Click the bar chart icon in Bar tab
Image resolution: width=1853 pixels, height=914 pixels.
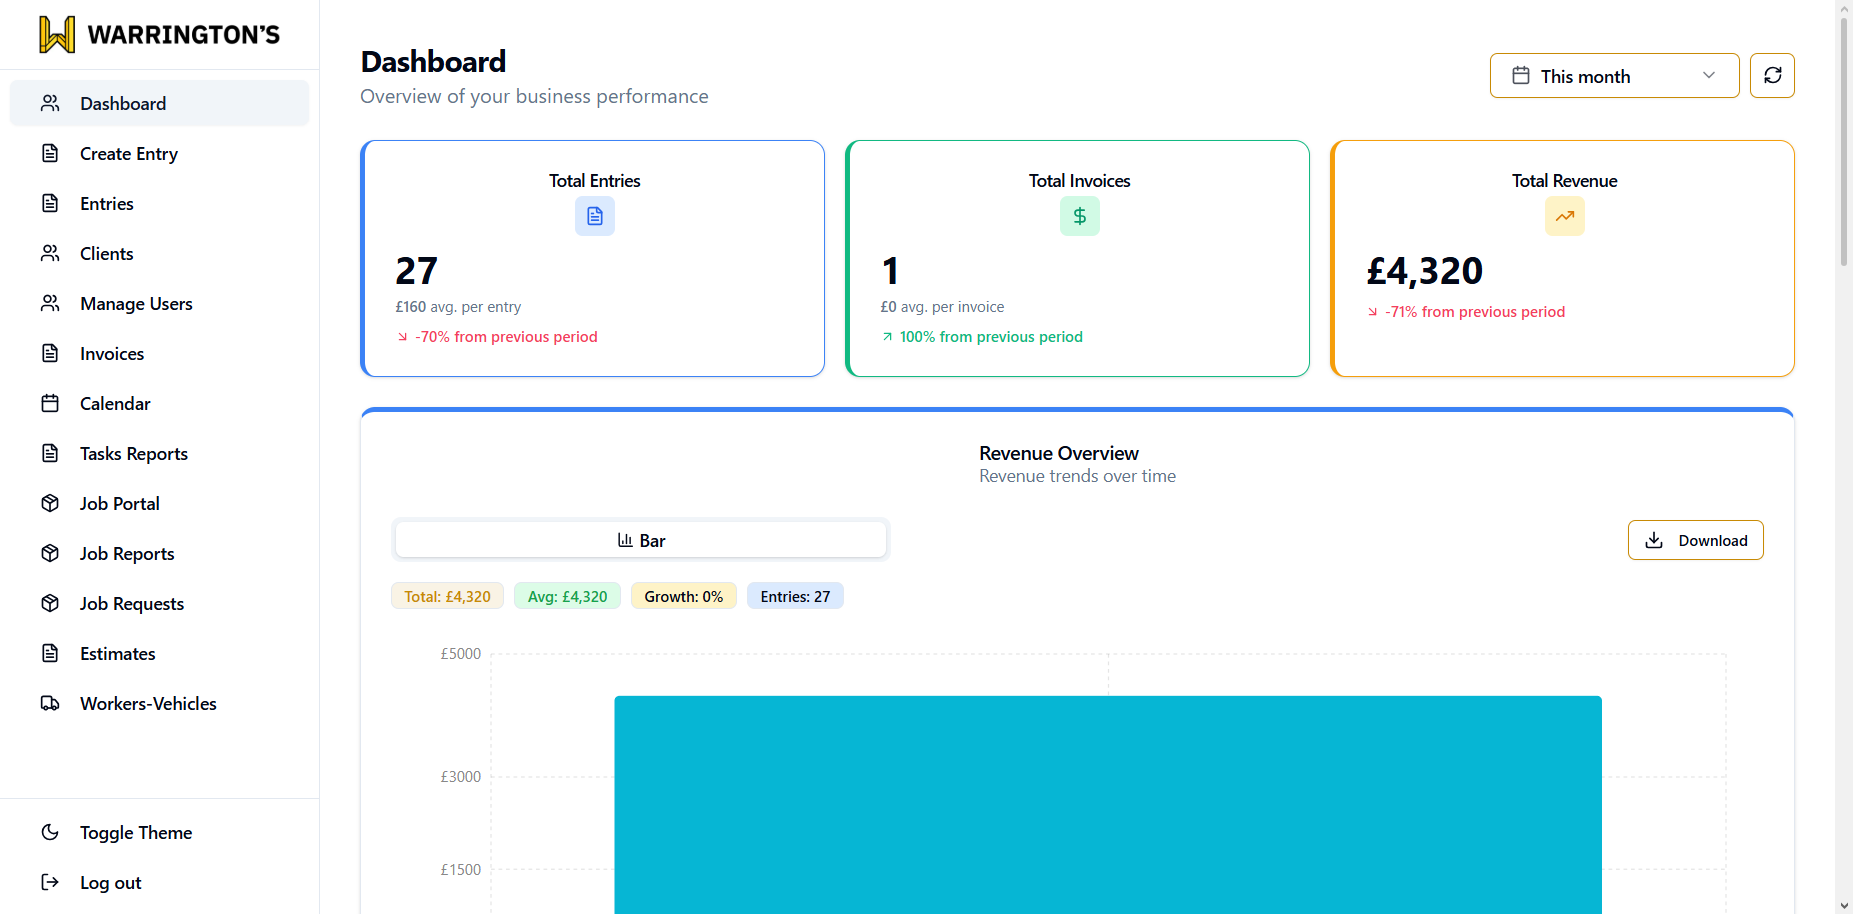click(625, 540)
